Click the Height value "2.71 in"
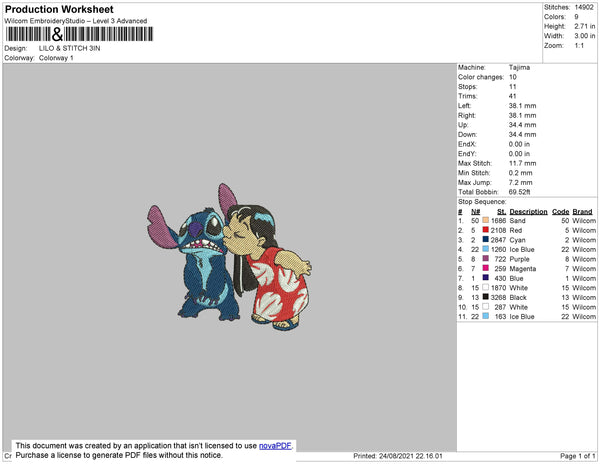The height and width of the screenshot is (464, 600). point(585,26)
